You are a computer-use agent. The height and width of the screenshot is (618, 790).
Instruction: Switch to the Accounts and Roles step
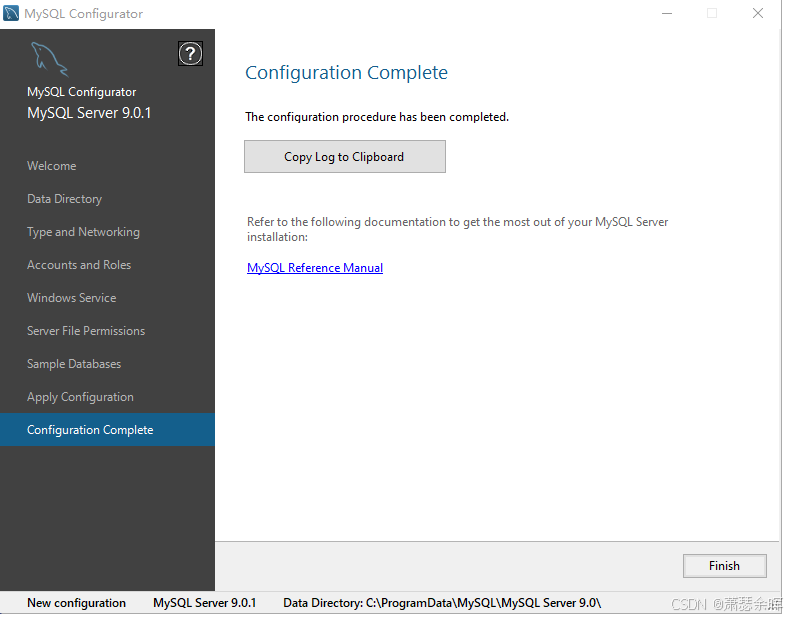(x=79, y=265)
